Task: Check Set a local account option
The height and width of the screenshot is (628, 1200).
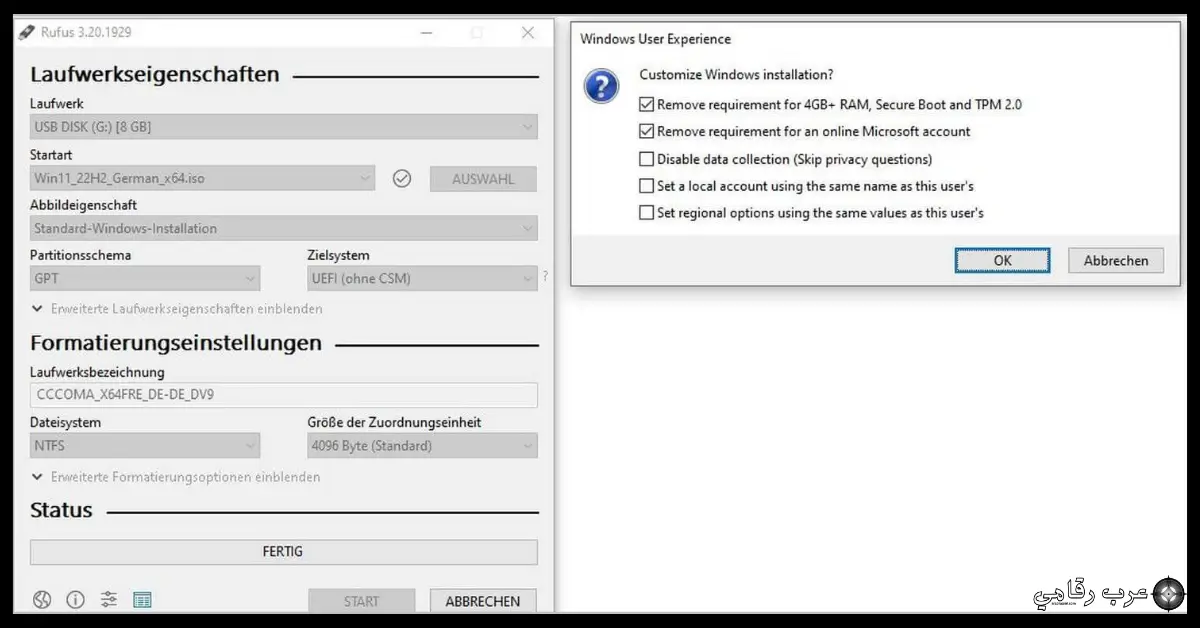Action: coord(647,186)
